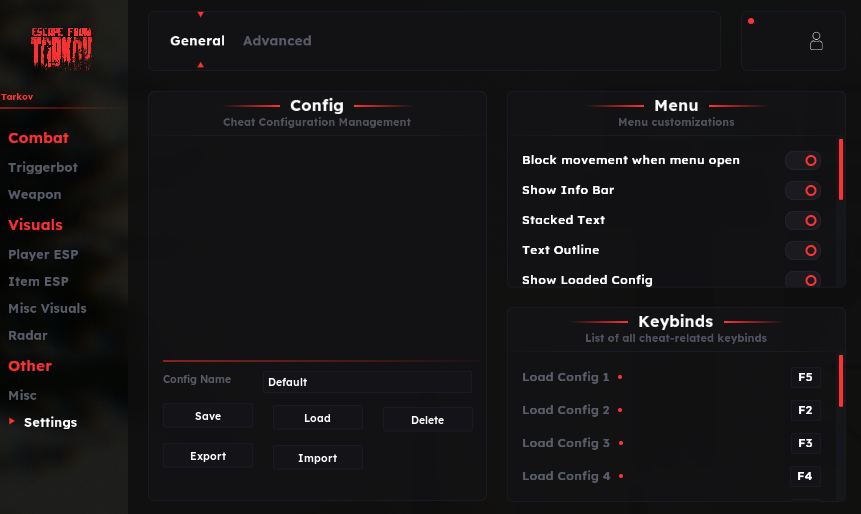Screen dimensions: 861x514
Task: Switch to the Advanced tab
Action: coord(277,41)
